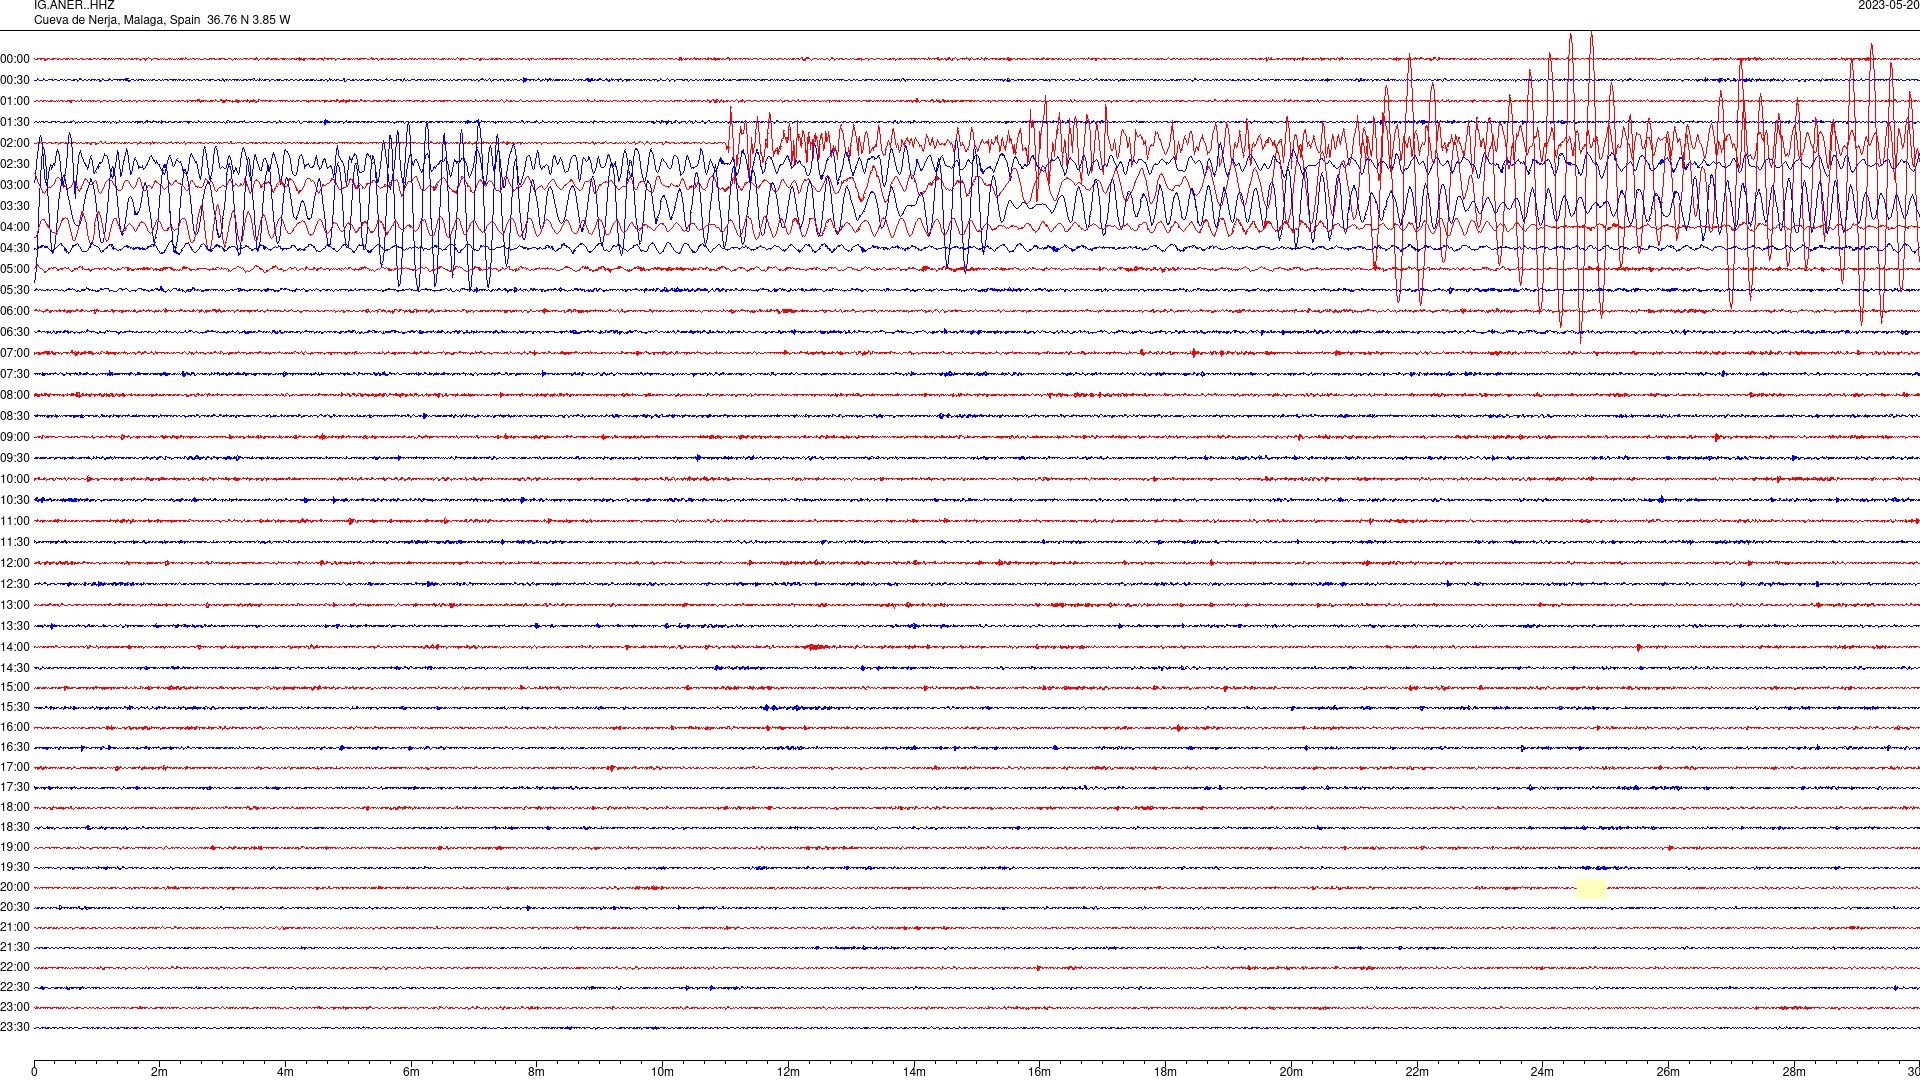
Task: Click the station code IG.ANER..HHZ
Action: [74, 5]
